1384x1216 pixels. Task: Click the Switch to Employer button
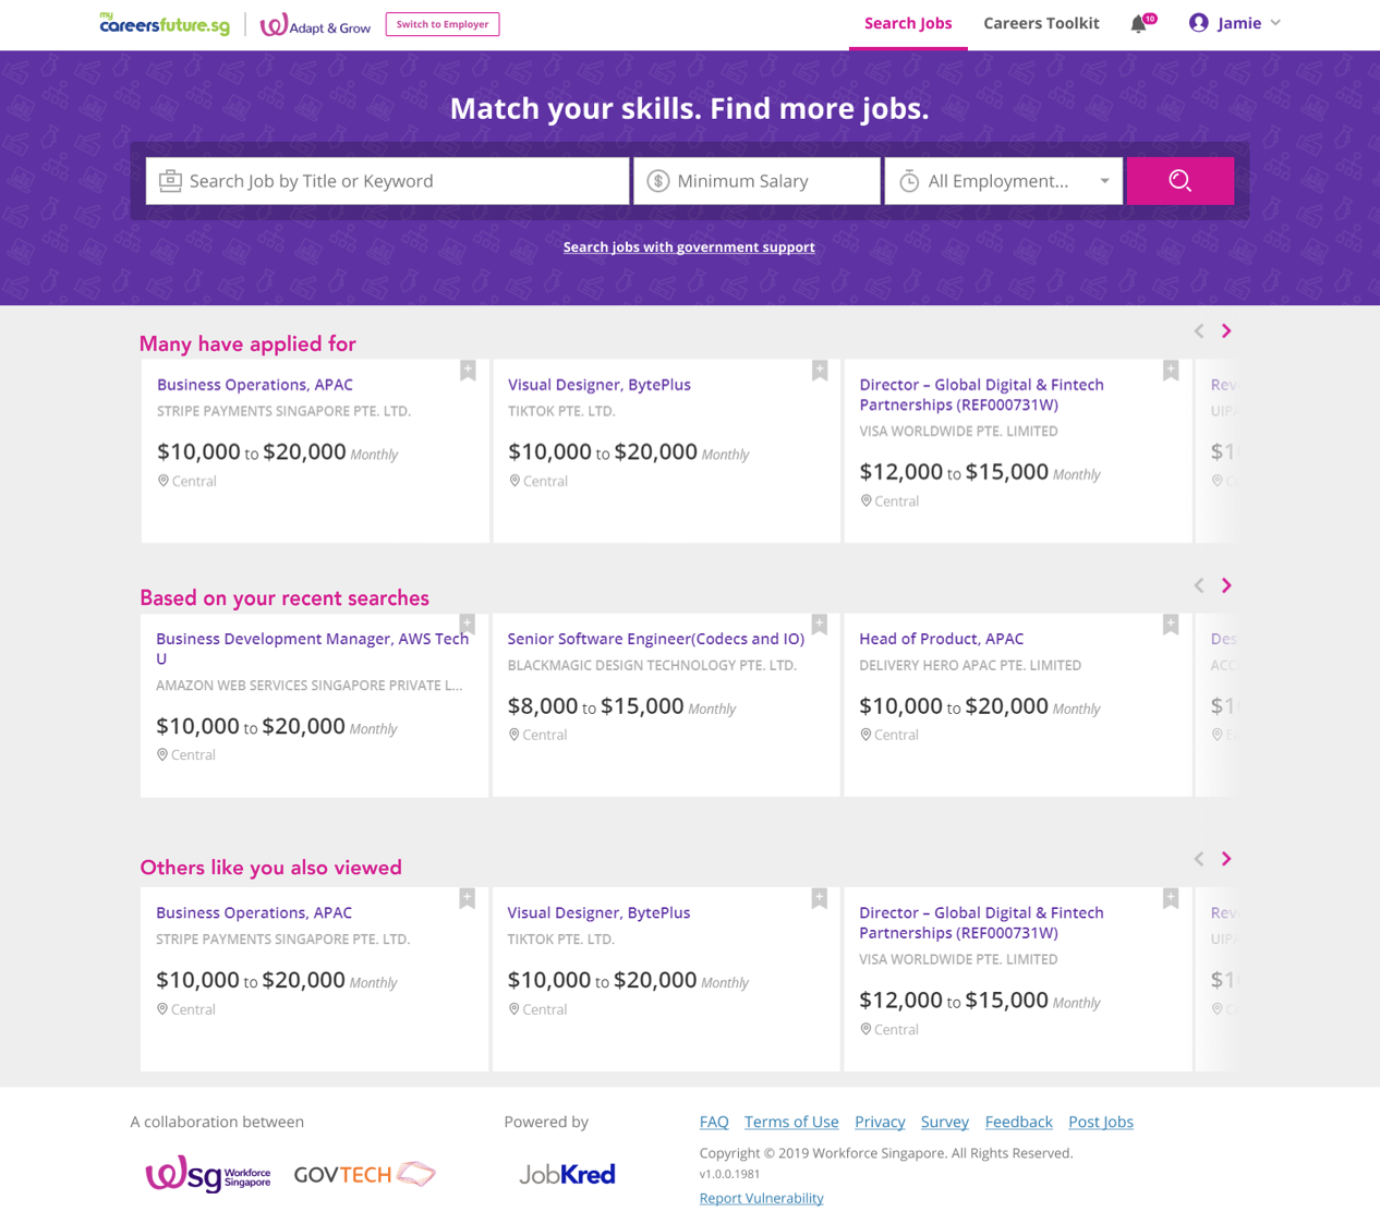coord(443,24)
